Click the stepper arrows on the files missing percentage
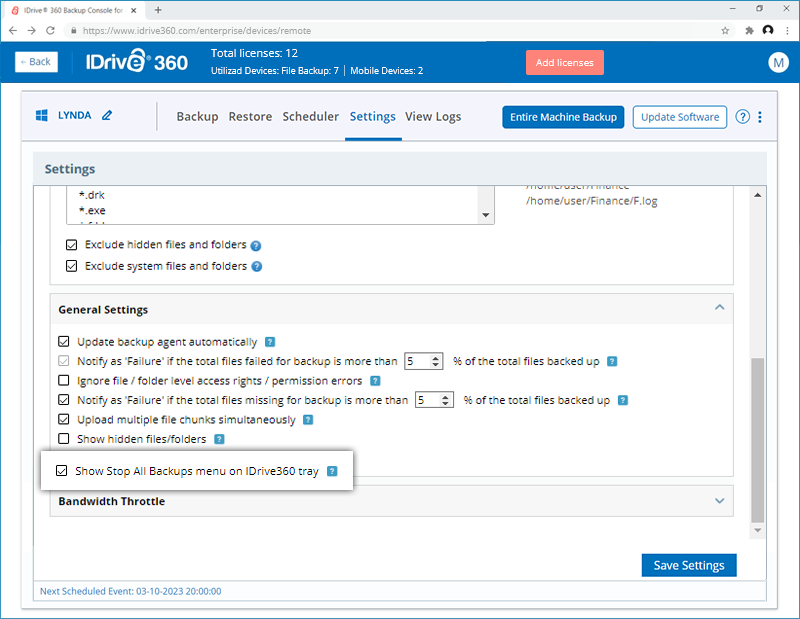 445,400
